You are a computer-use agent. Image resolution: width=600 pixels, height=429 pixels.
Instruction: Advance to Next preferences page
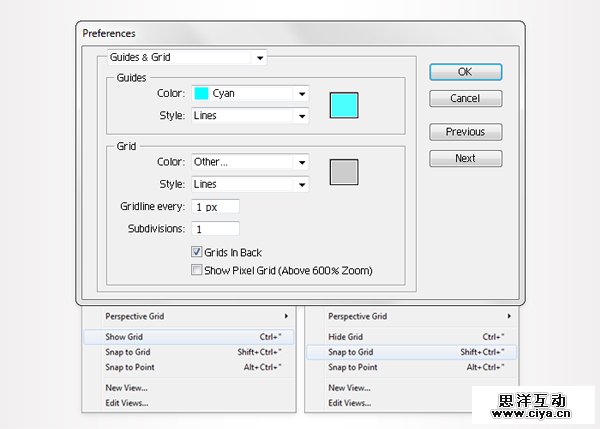coord(465,158)
